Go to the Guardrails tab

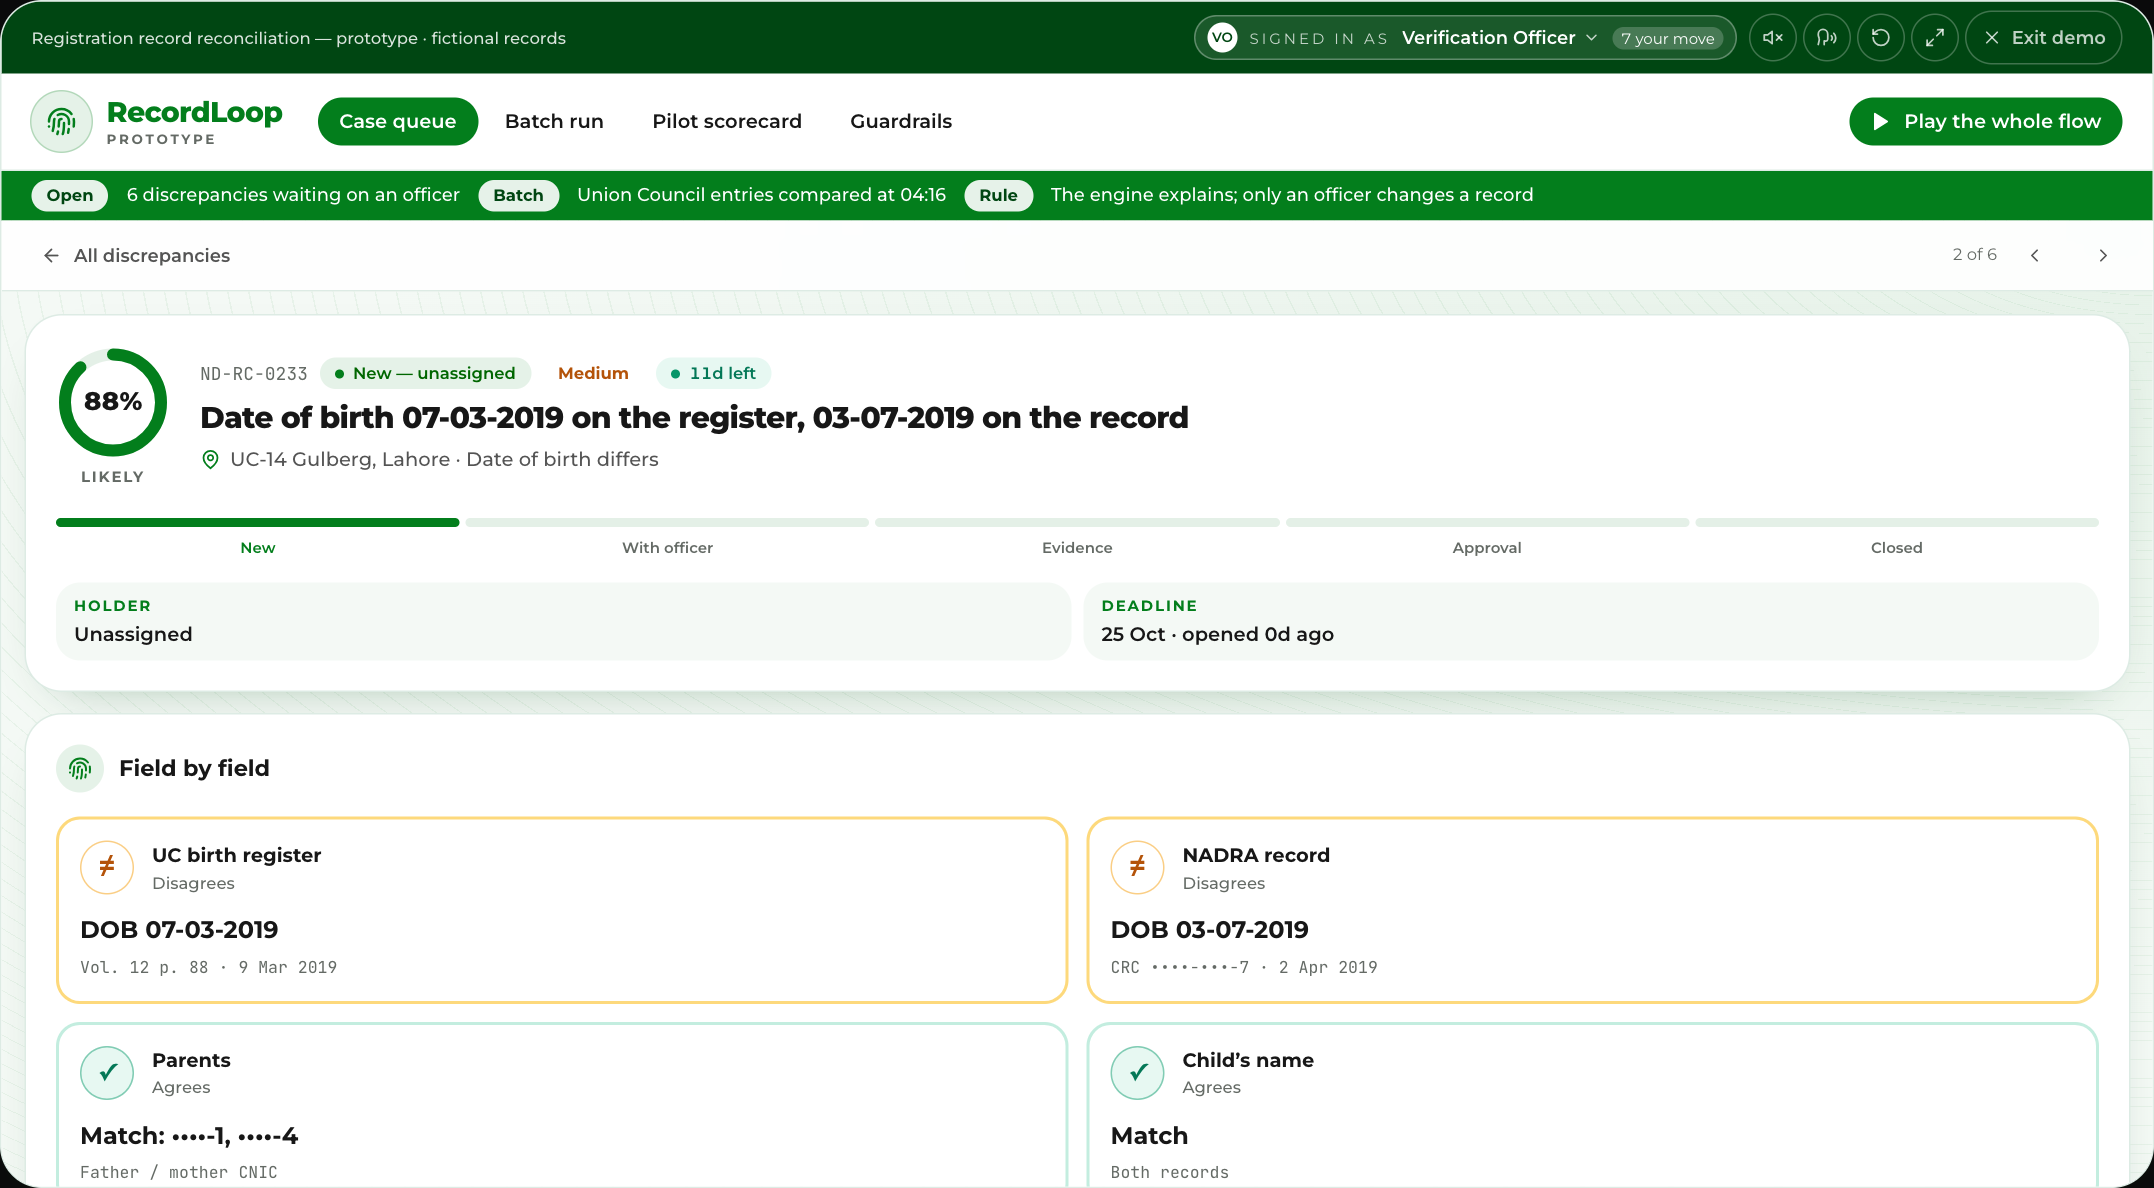[901, 121]
